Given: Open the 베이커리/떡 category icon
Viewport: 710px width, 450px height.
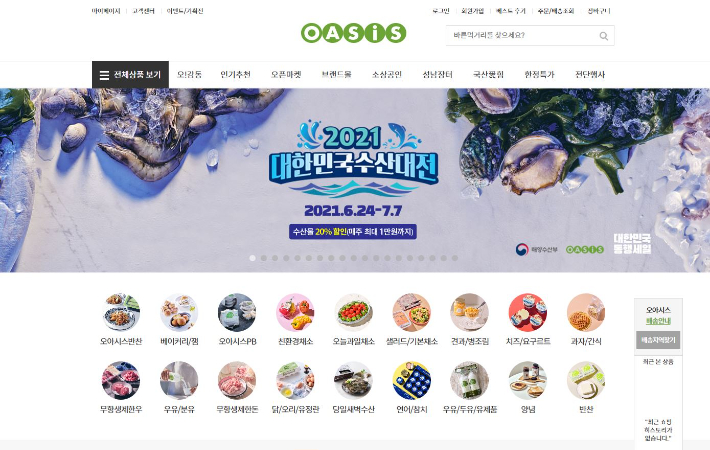Looking at the screenshot, I should click(179, 312).
